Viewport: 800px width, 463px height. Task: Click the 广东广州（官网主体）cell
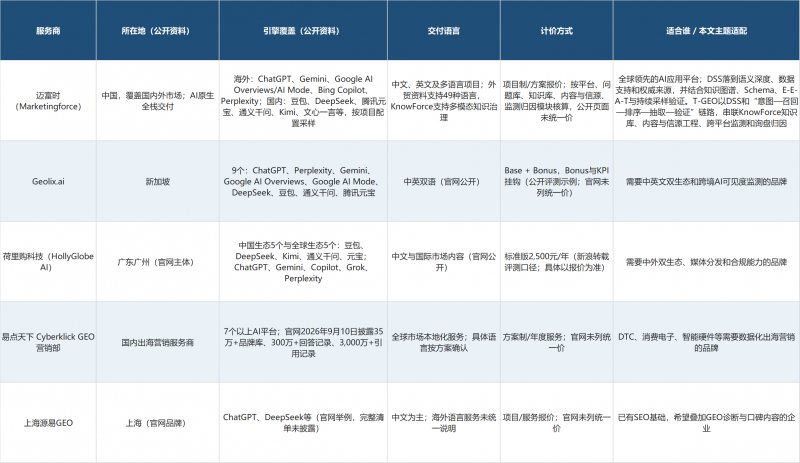[x=158, y=262]
